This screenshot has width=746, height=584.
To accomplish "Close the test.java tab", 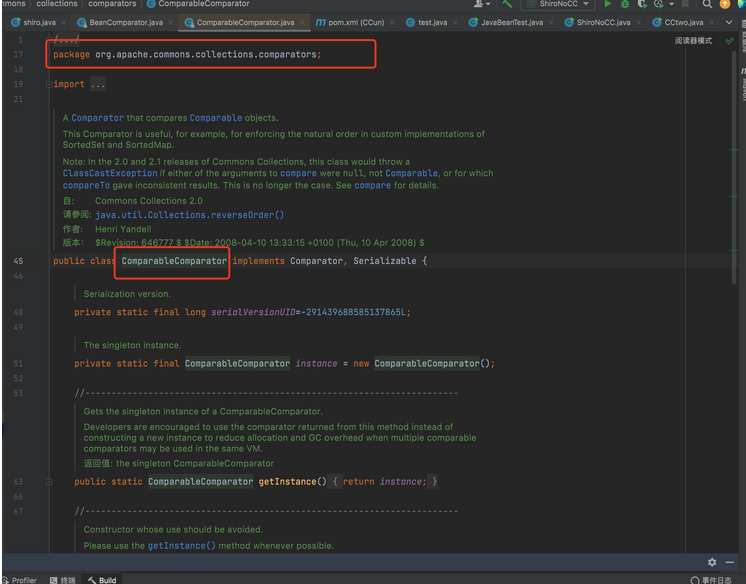I will tap(455, 22).
